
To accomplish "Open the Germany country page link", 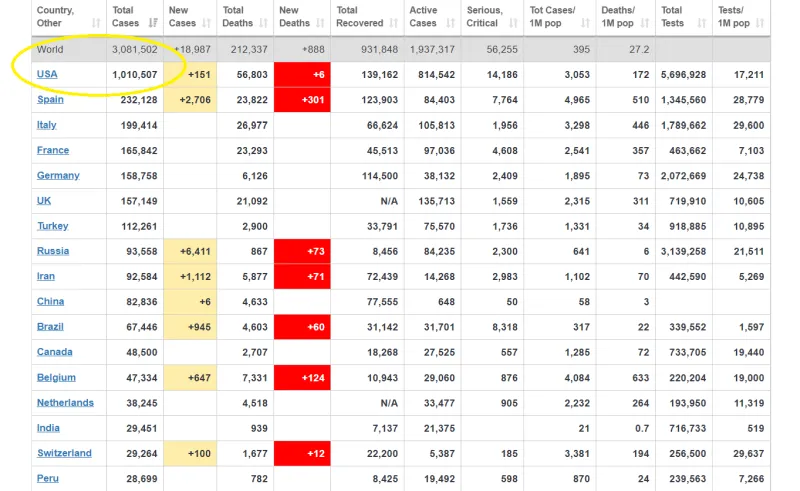I will [x=58, y=175].
